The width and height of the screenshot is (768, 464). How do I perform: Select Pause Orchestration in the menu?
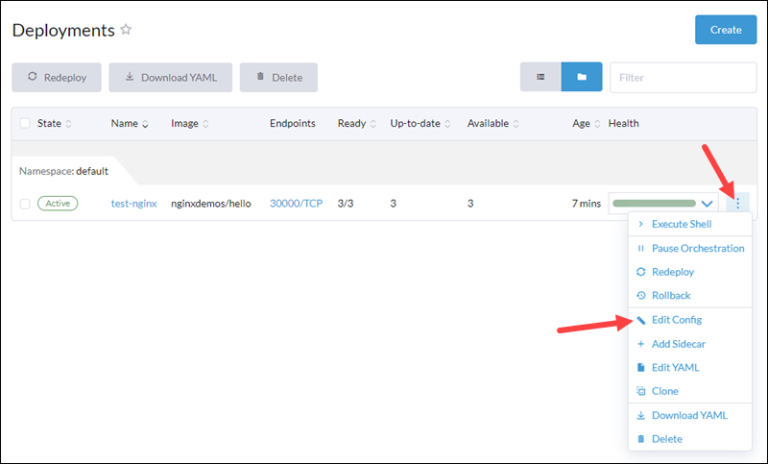pyautogui.click(x=690, y=248)
